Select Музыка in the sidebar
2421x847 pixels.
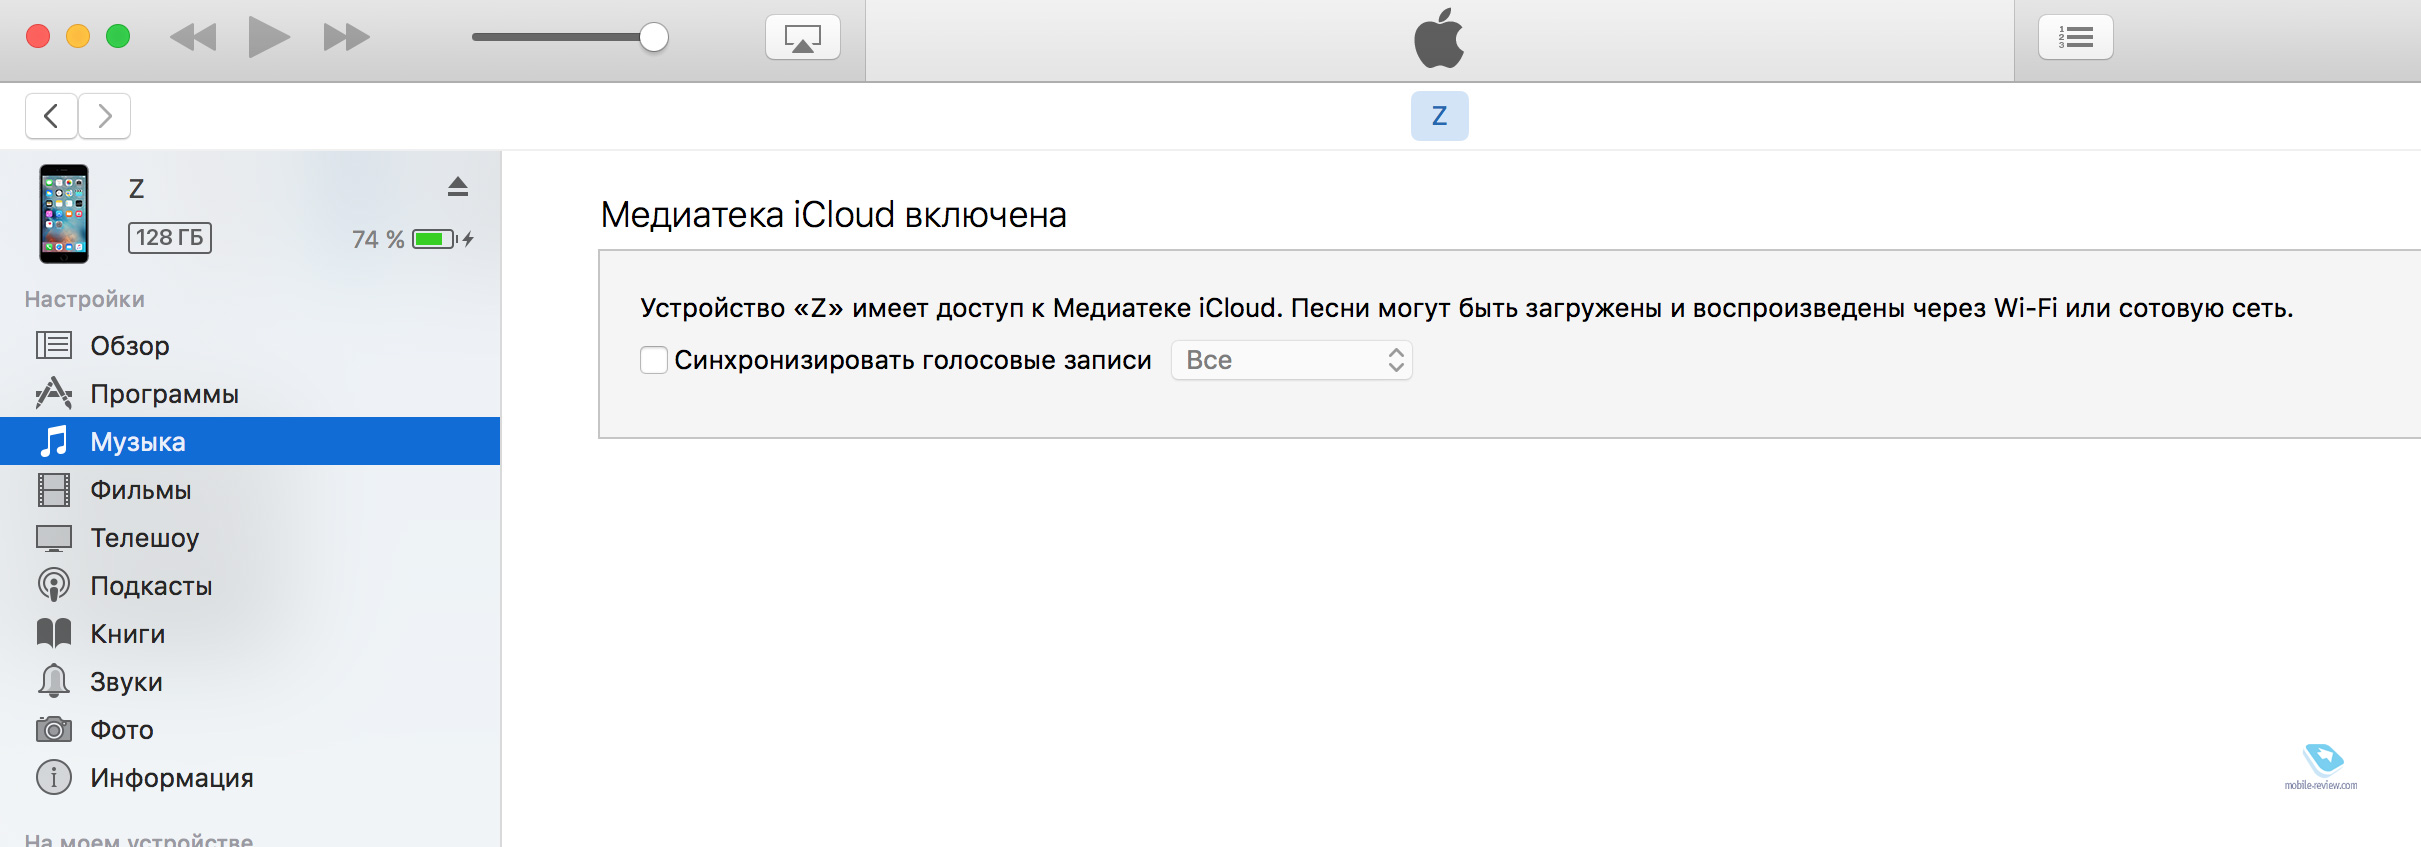pyautogui.click(x=250, y=441)
